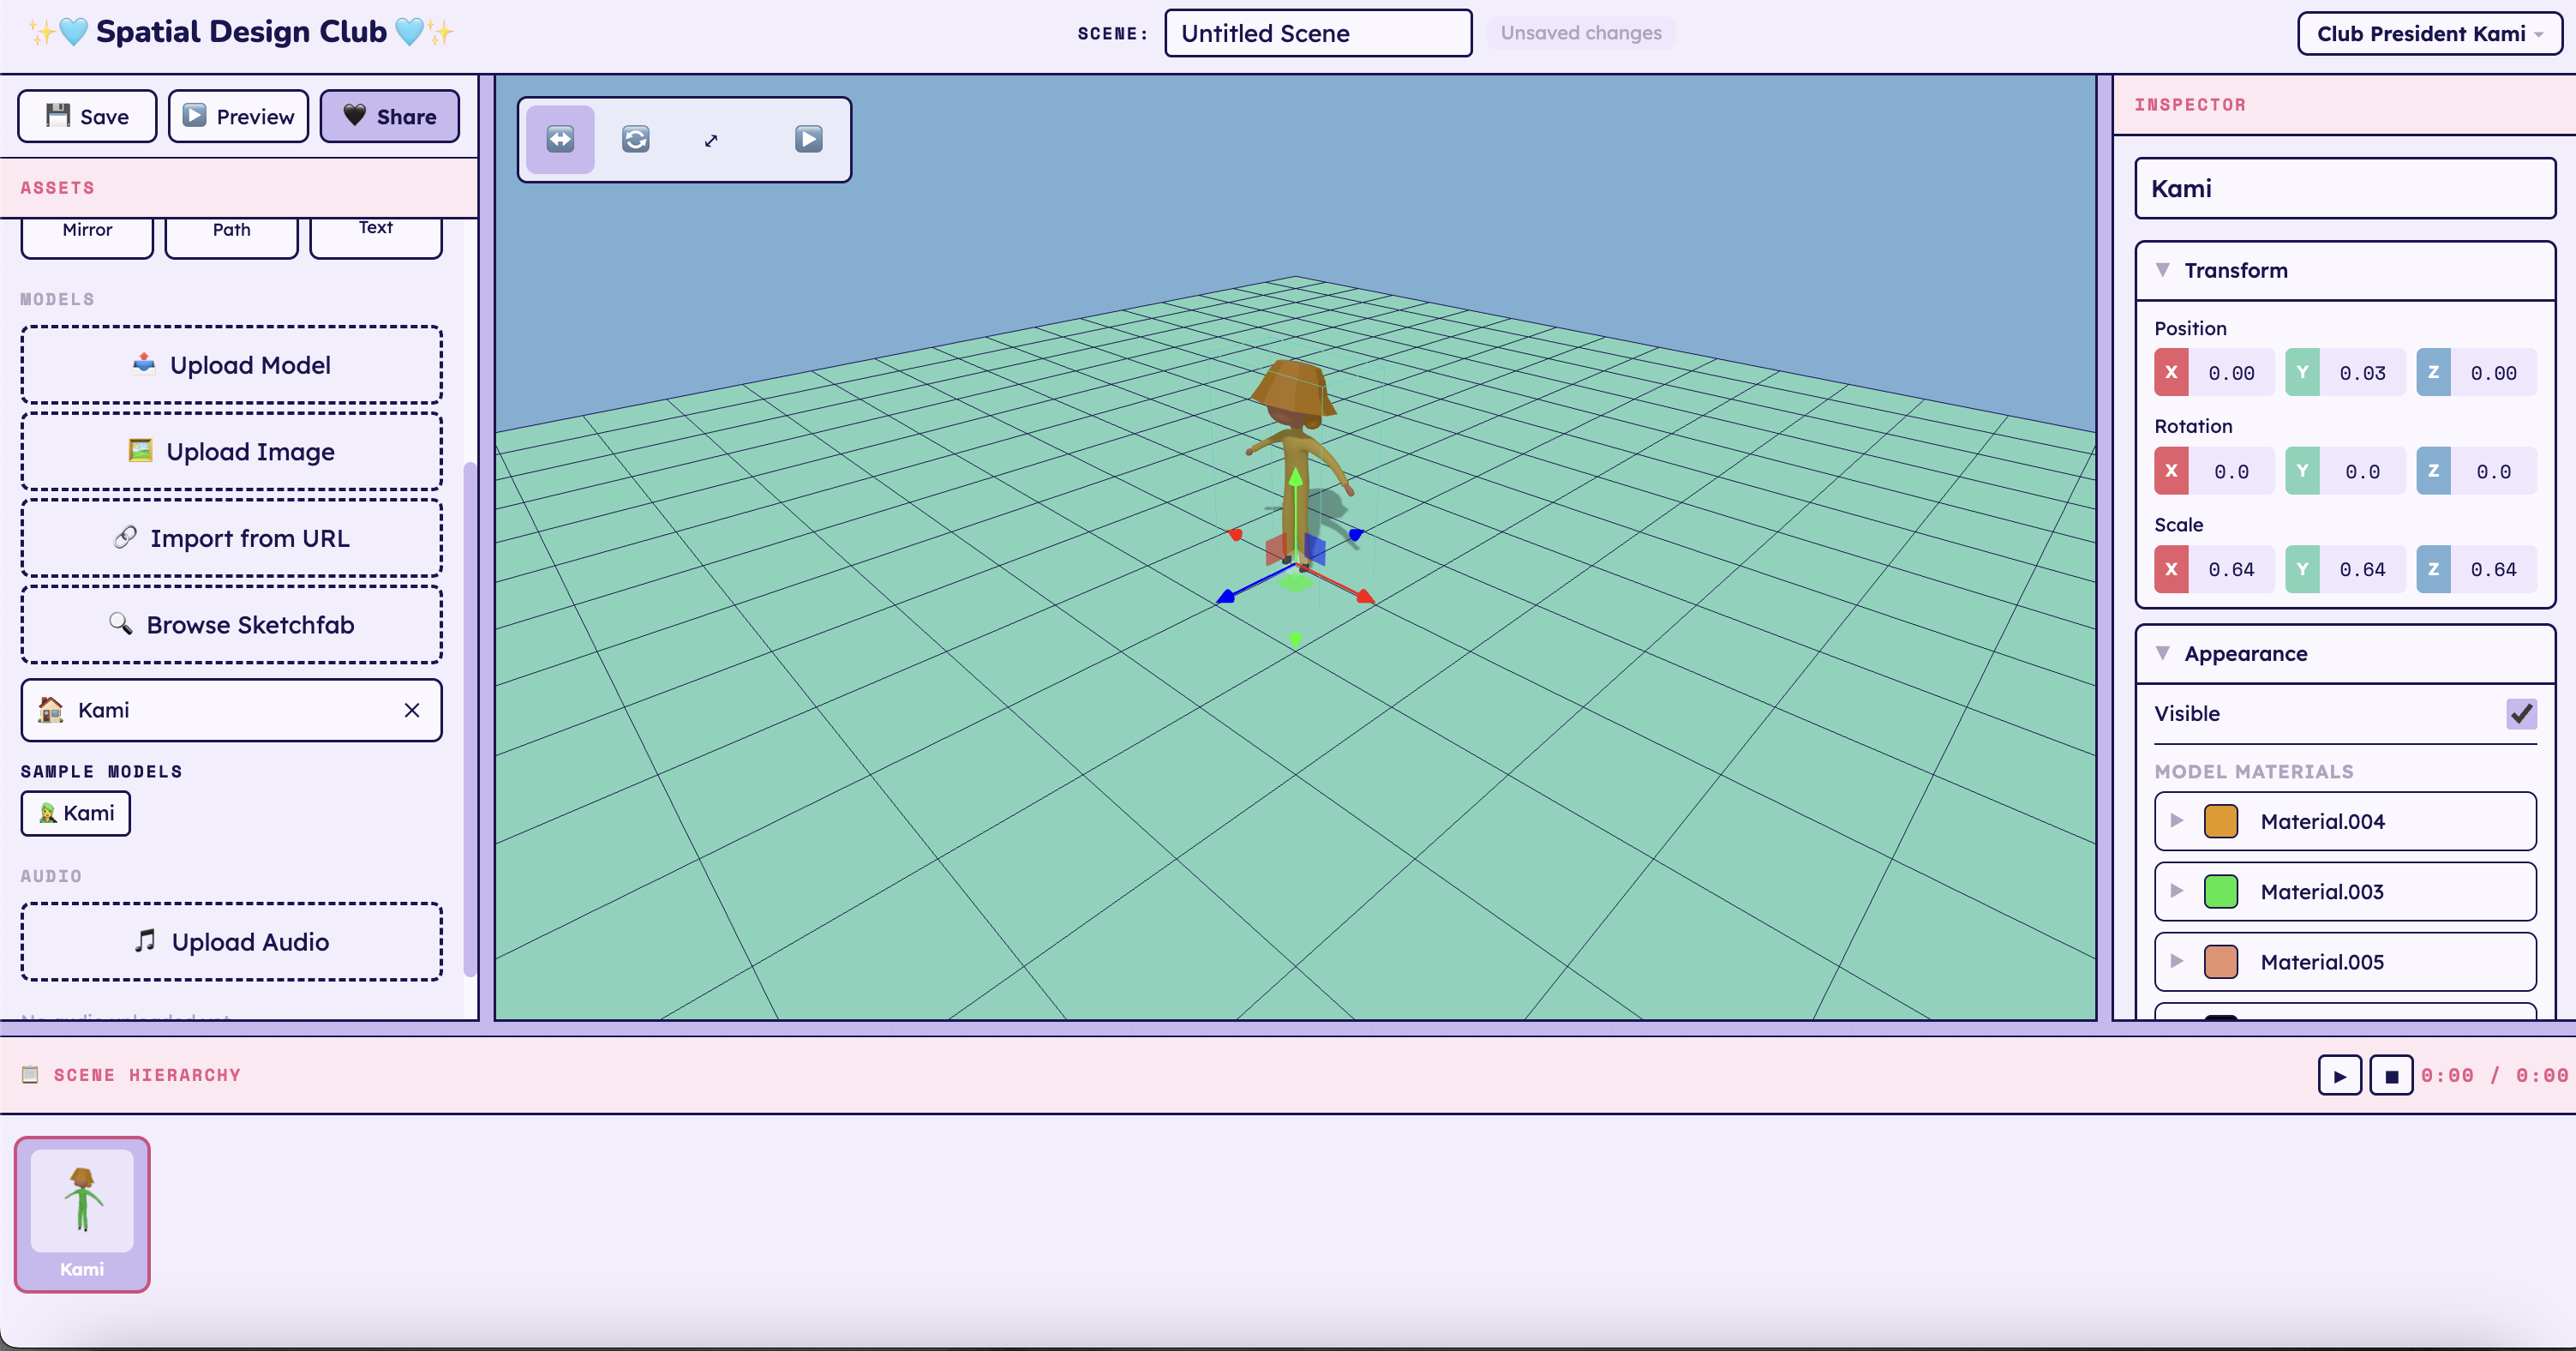
Task: Toggle the Visible checkbox in Appearance
Action: click(x=2522, y=713)
